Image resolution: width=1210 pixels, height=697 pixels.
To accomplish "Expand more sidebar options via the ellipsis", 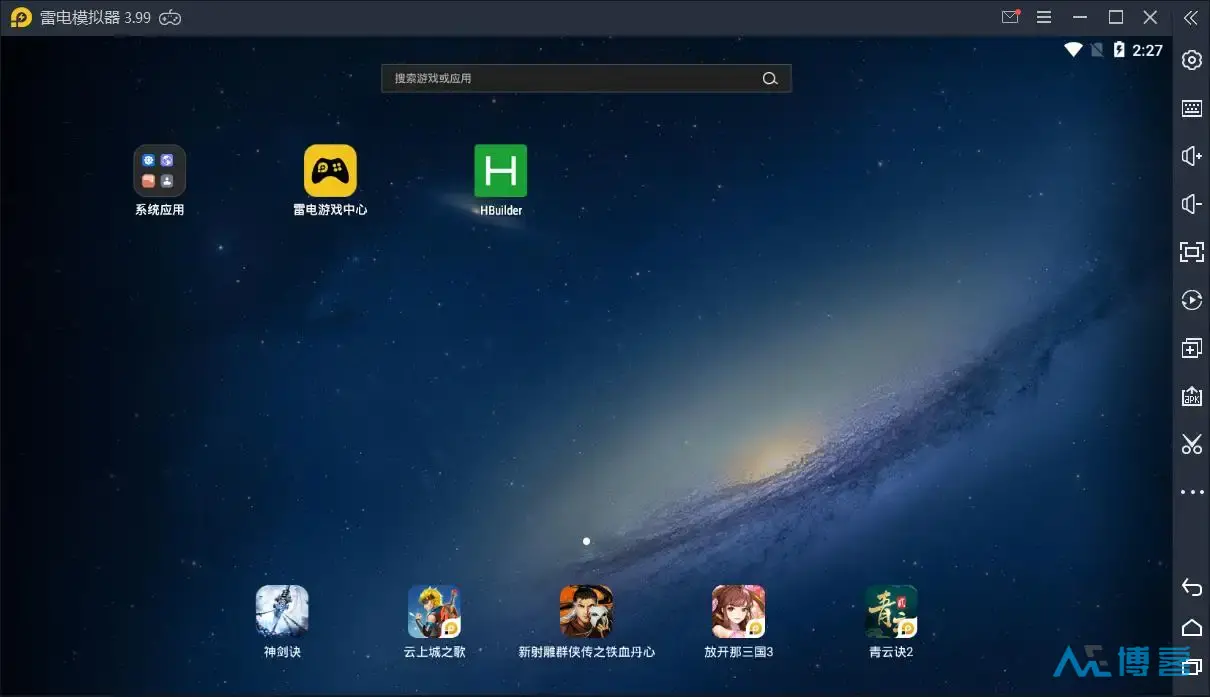I will (1191, 492).
